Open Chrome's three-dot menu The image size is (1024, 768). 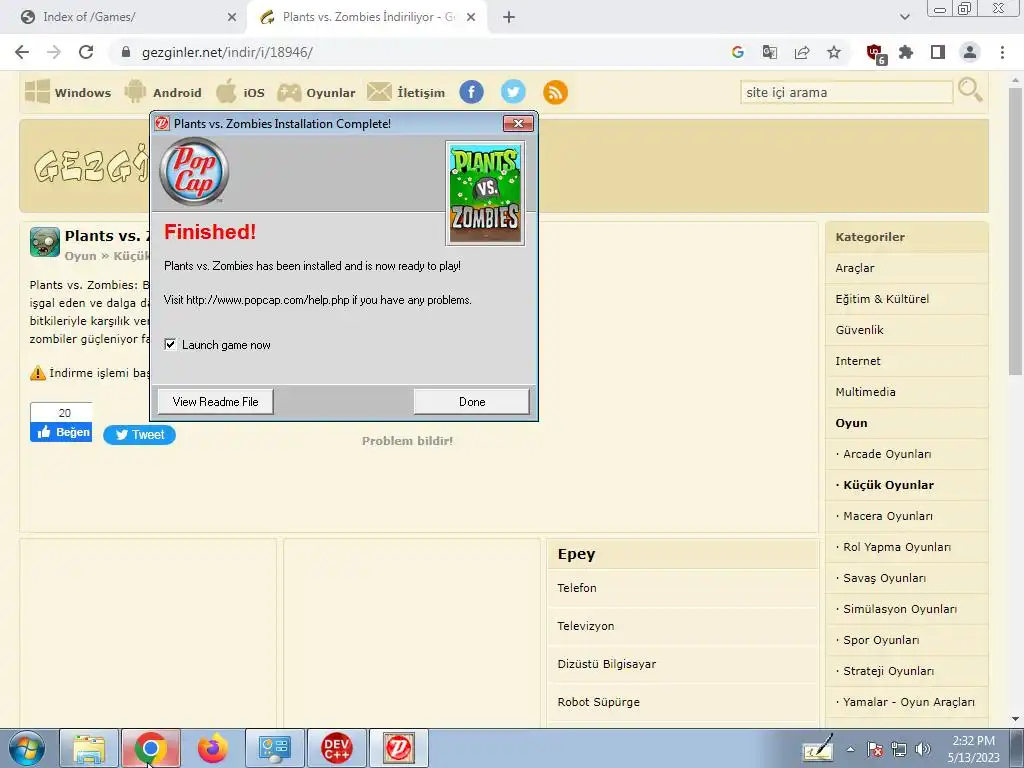coord(1002,52)
